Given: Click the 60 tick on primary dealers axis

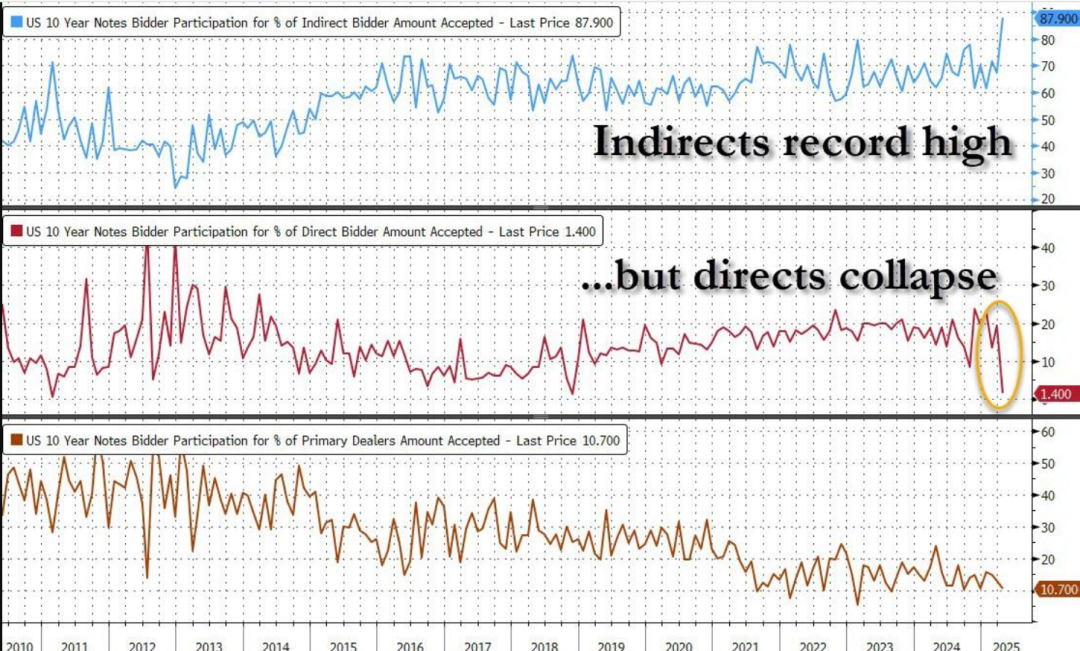Looking at the screenshot, I should tap(1047, 432).
